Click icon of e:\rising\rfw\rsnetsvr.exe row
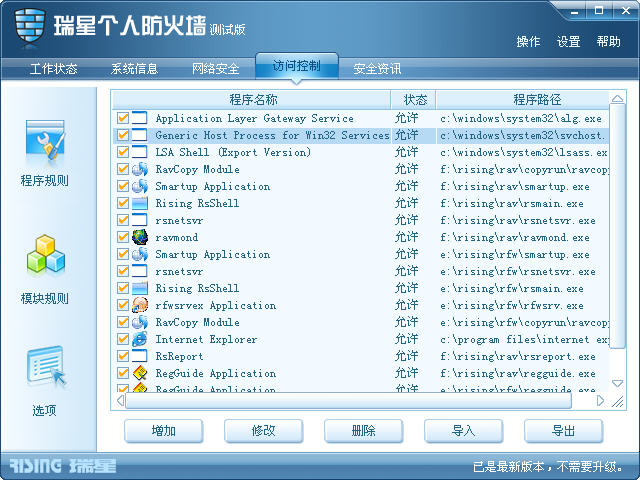The height and width of the screenshot is (480, 640). 140,271
